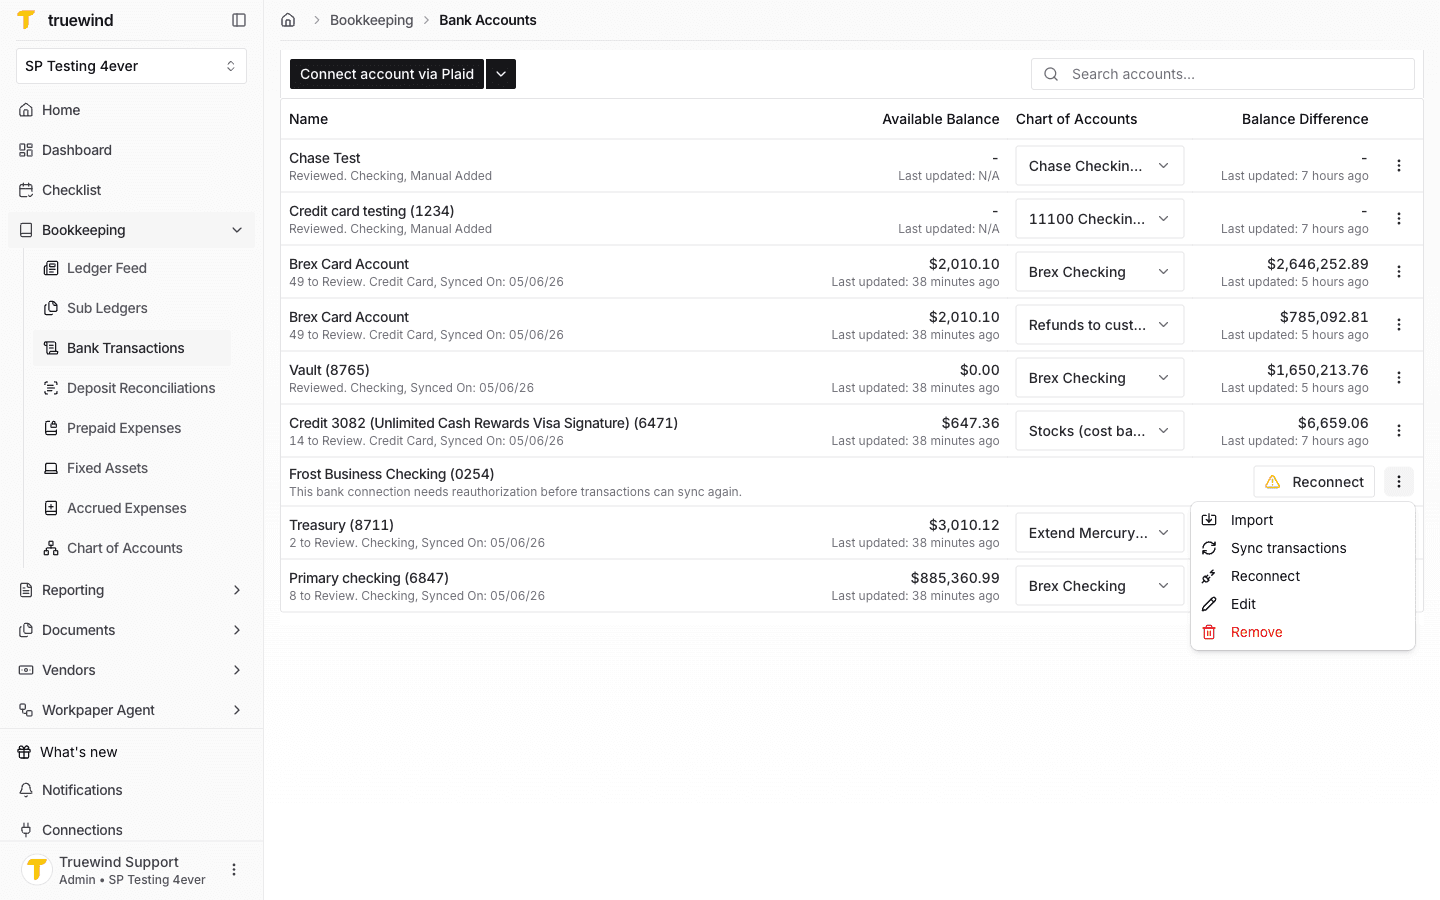Click the Truewind Support profile avatar

pyautogui.click(x=37, y=870)
